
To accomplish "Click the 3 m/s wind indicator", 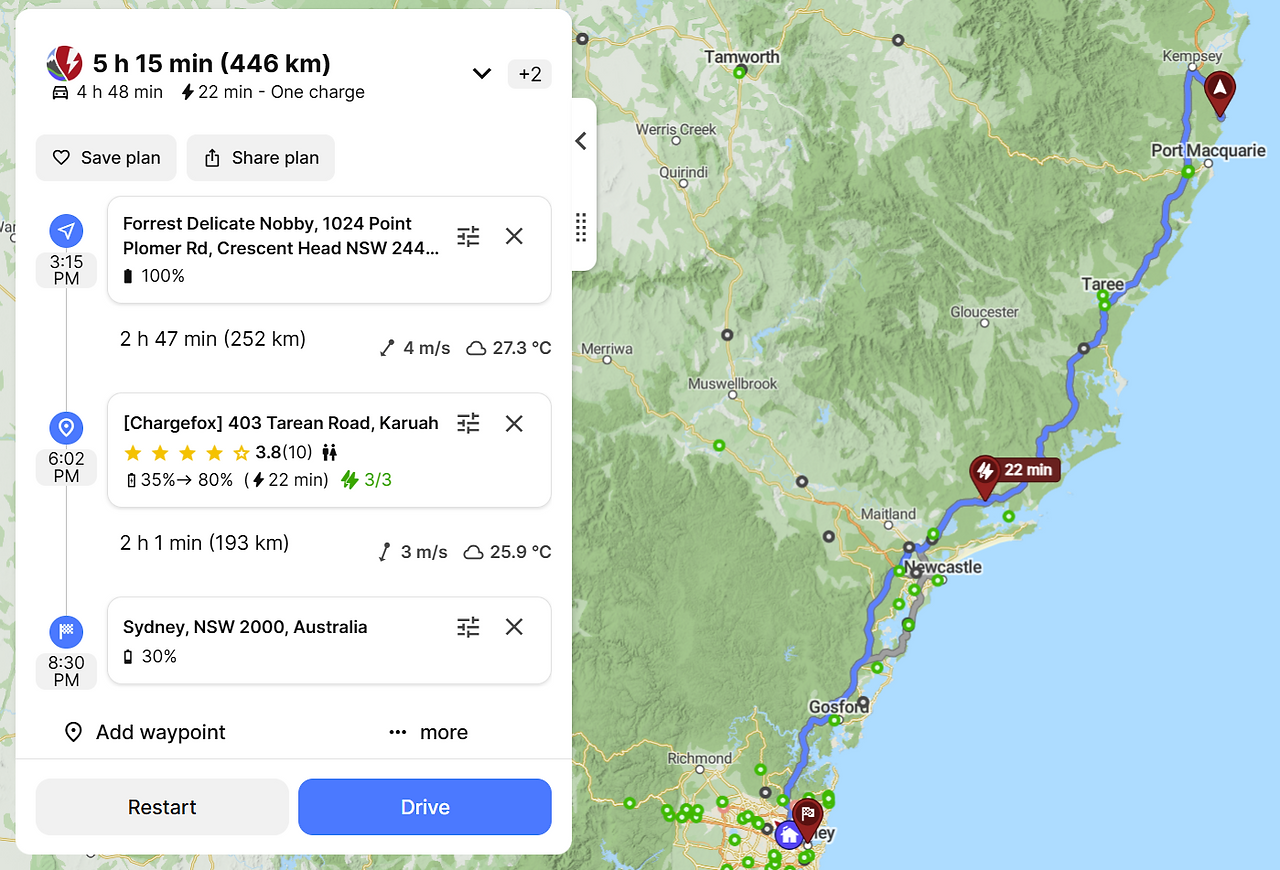I will click(413, 552).
